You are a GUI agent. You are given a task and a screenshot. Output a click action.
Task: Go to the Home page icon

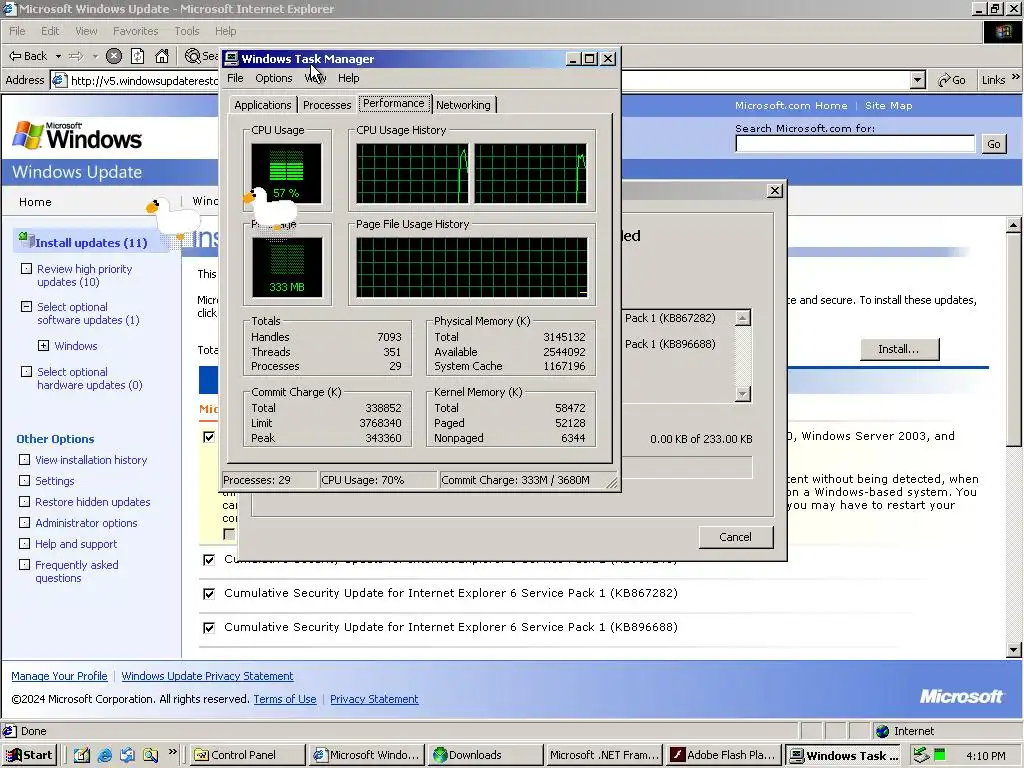click(x=162, y=56)
